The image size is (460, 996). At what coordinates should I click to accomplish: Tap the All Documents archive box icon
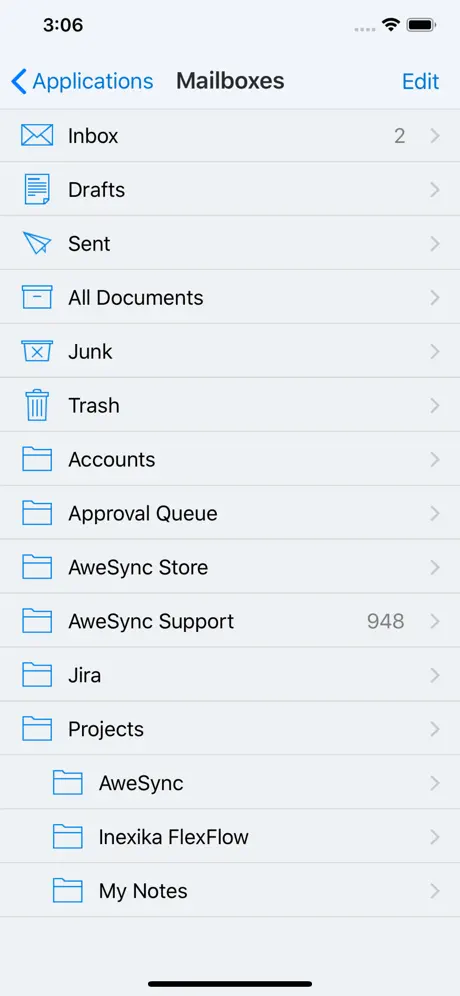click(37, 297)
